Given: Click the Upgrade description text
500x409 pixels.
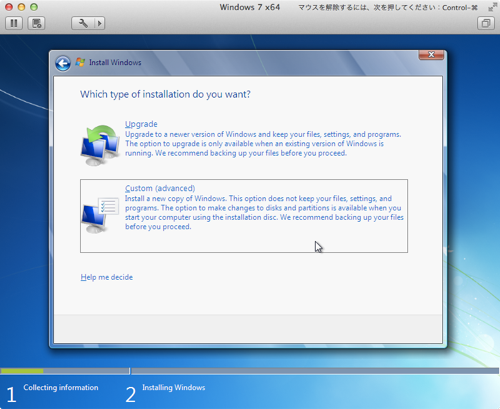Looking at the screenshot, I should click(x=263, y=144).
